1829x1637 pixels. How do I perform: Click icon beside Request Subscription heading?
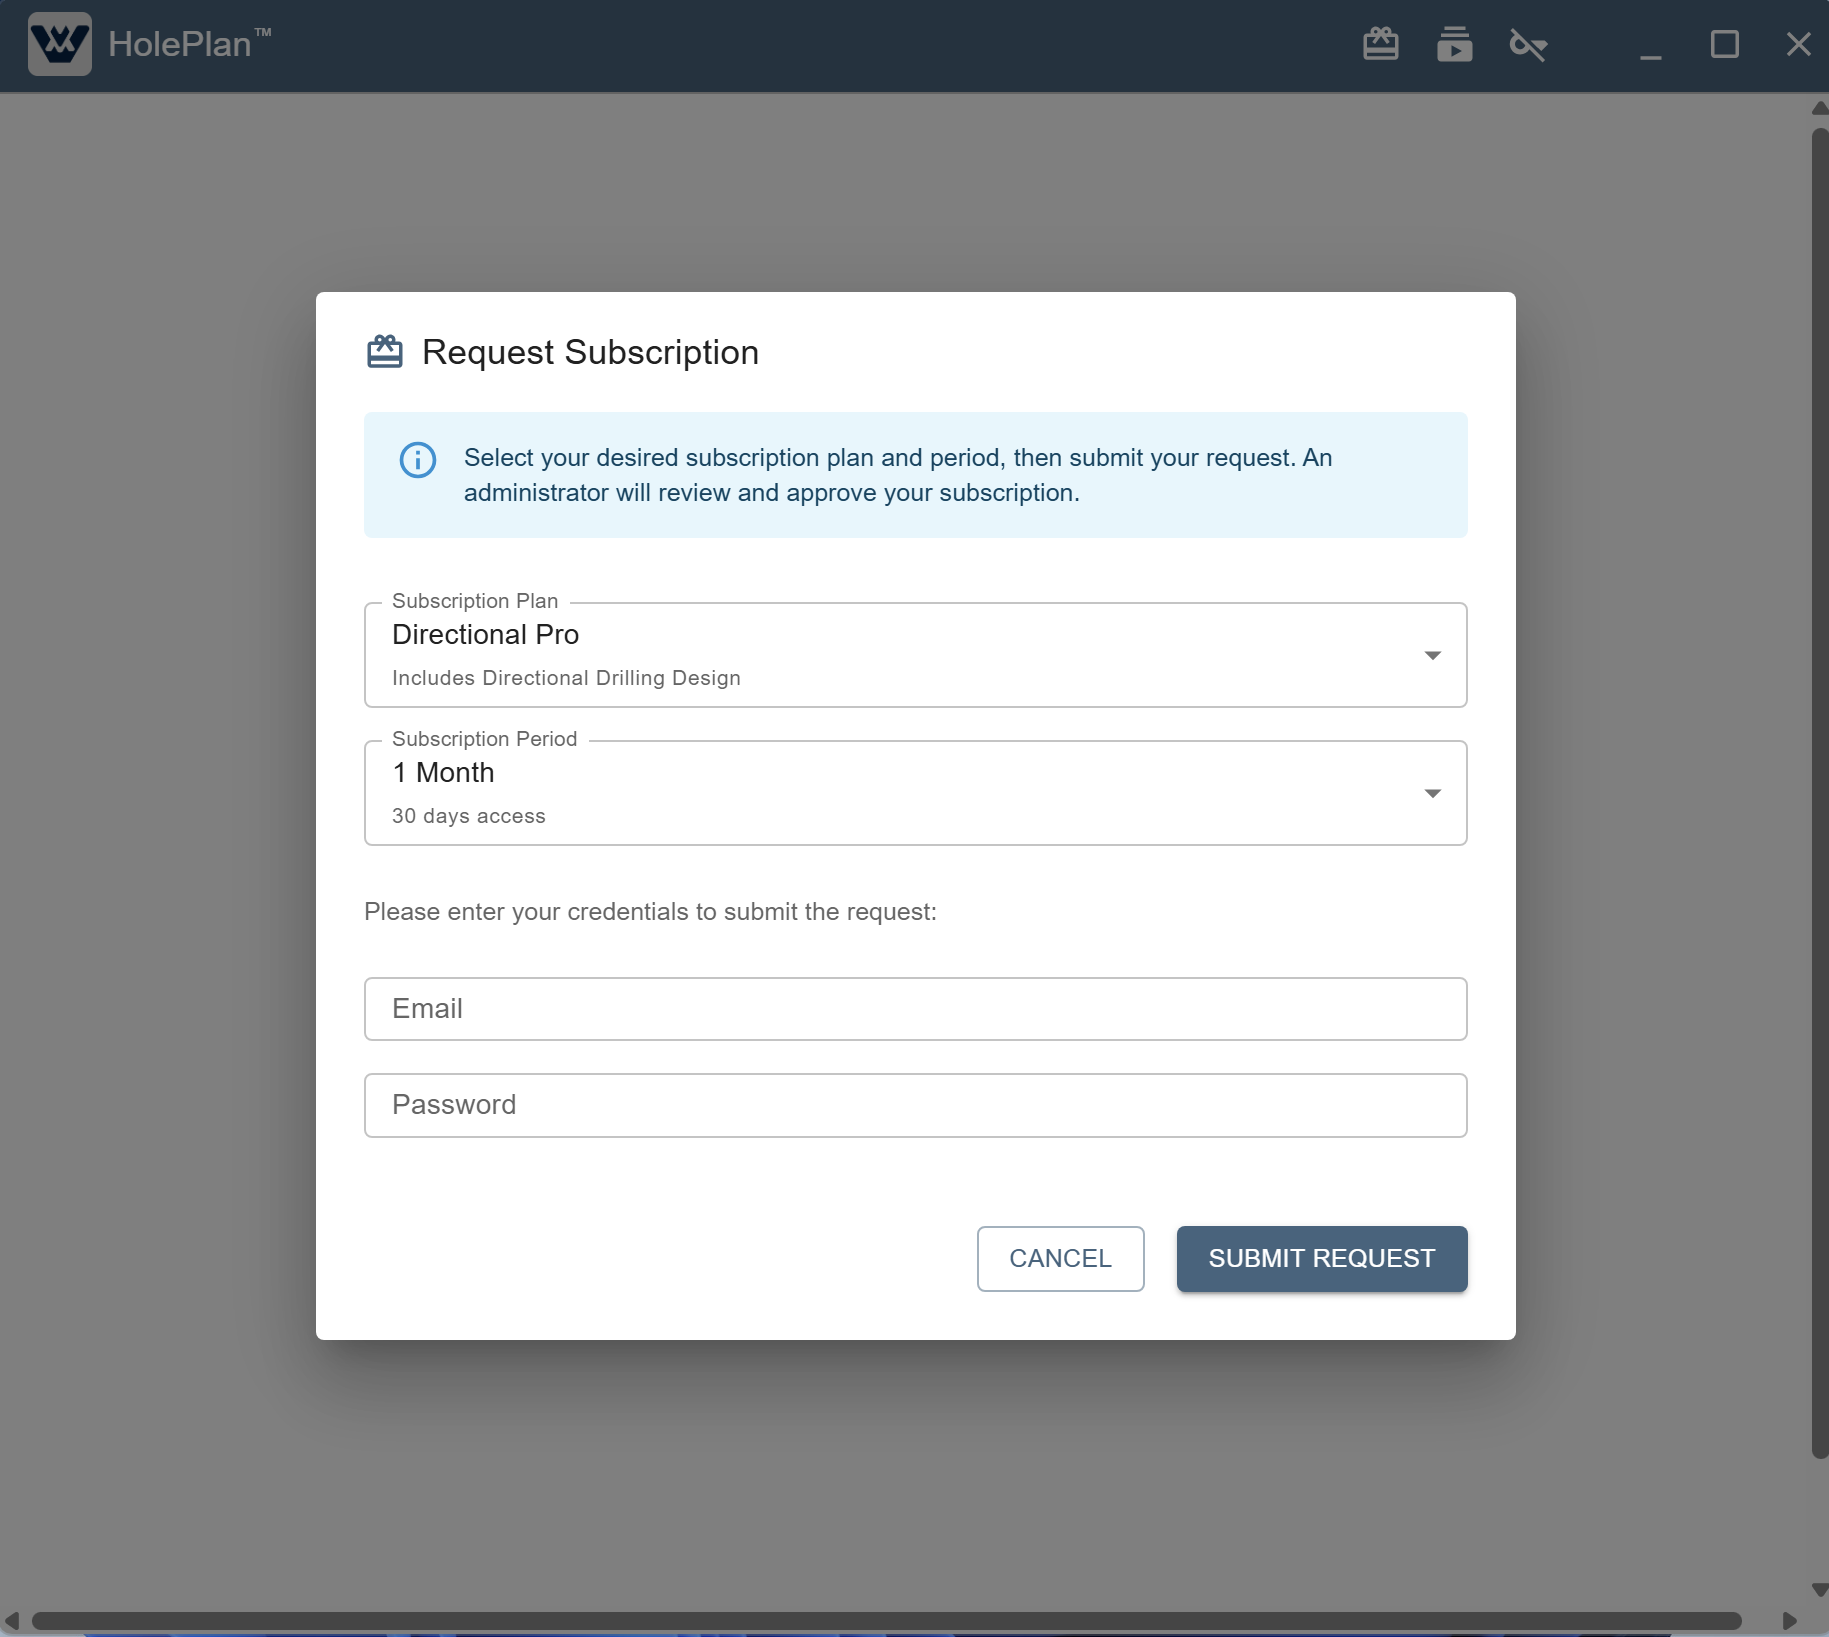coord(385,352)
